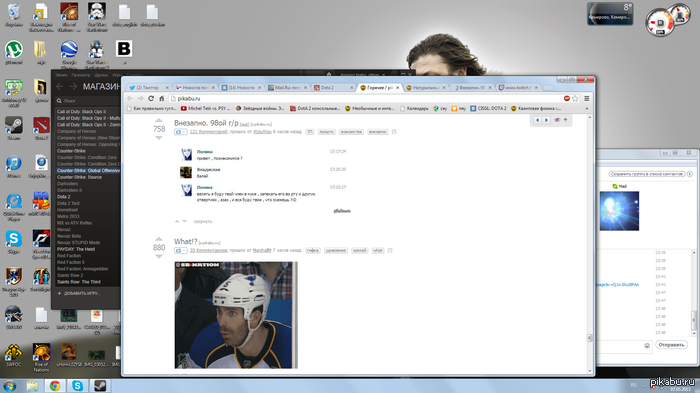
Task: Switch to Steam in the taskbar
Action: tap(100, 386)
